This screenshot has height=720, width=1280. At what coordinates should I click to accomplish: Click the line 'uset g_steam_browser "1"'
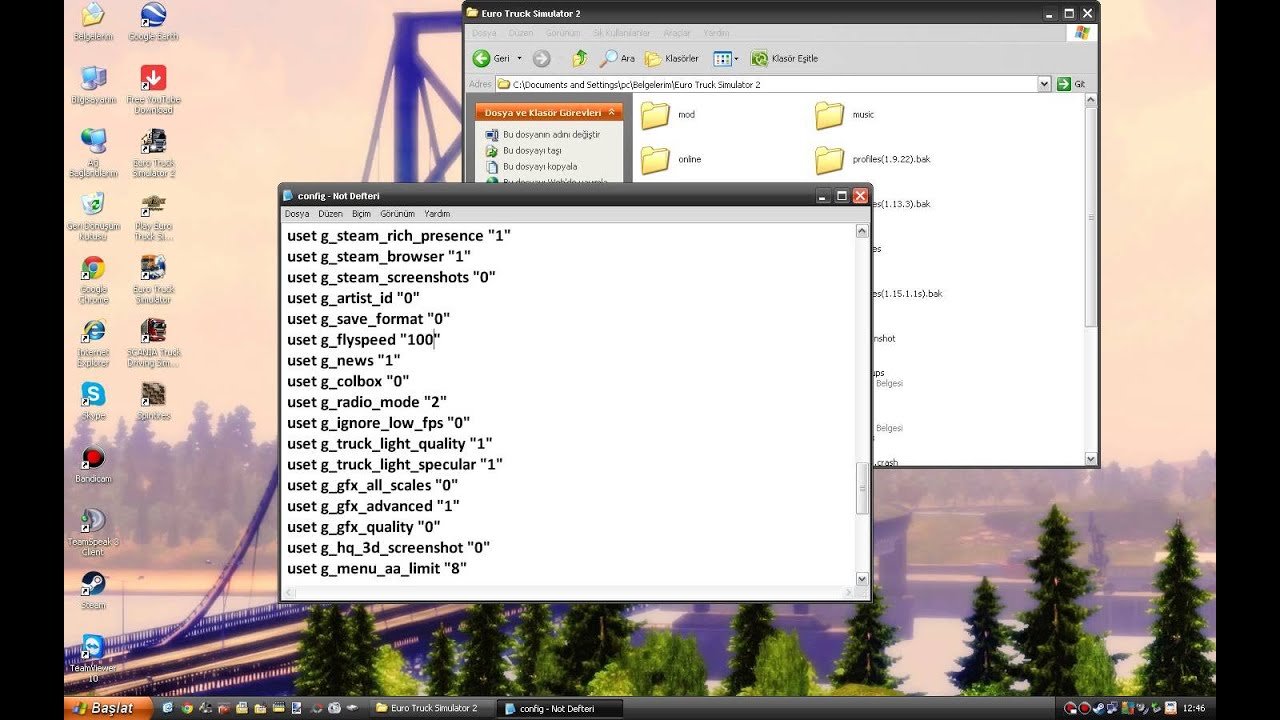coord(379,256)
